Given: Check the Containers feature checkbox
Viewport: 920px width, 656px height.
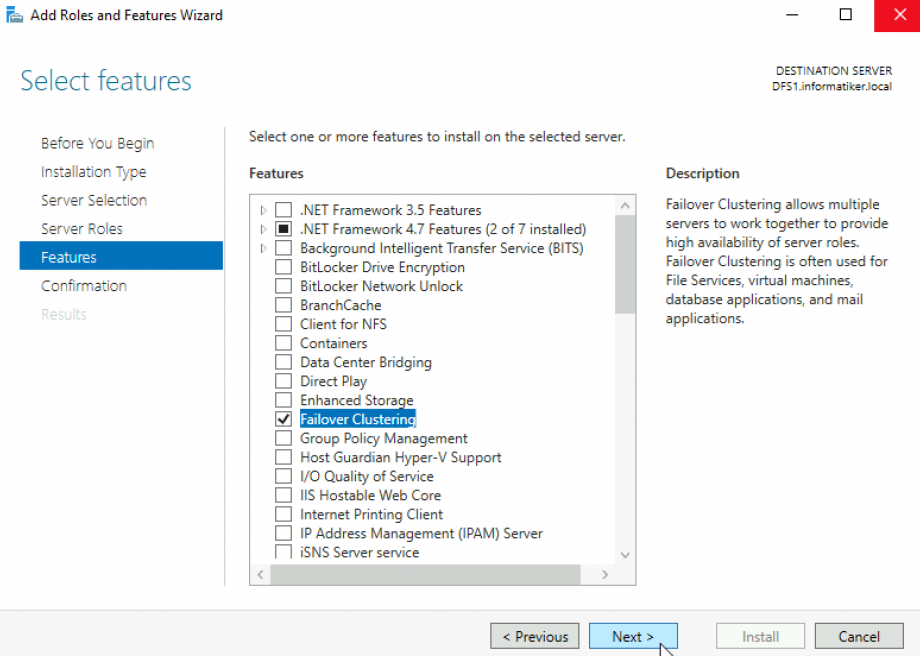Looking at the screenshot, I should point(283,343).
